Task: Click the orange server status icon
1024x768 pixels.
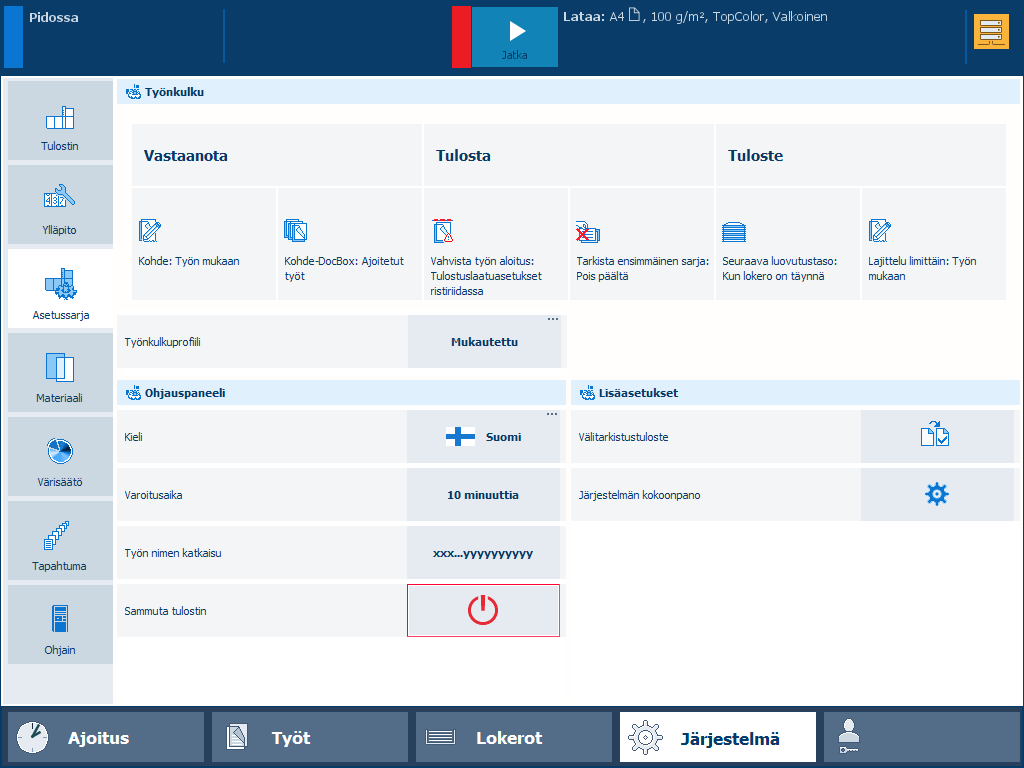Action: point(991,32)
